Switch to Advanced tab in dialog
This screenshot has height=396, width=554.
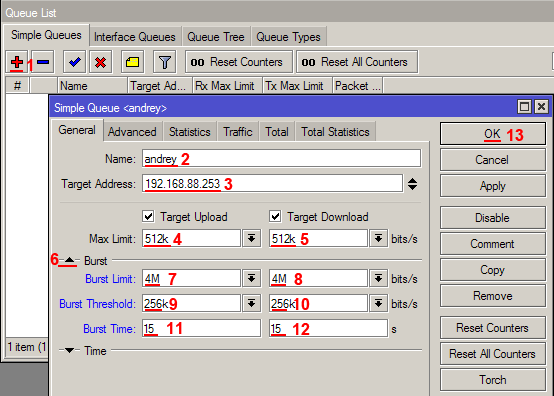(x=132, y=132)
